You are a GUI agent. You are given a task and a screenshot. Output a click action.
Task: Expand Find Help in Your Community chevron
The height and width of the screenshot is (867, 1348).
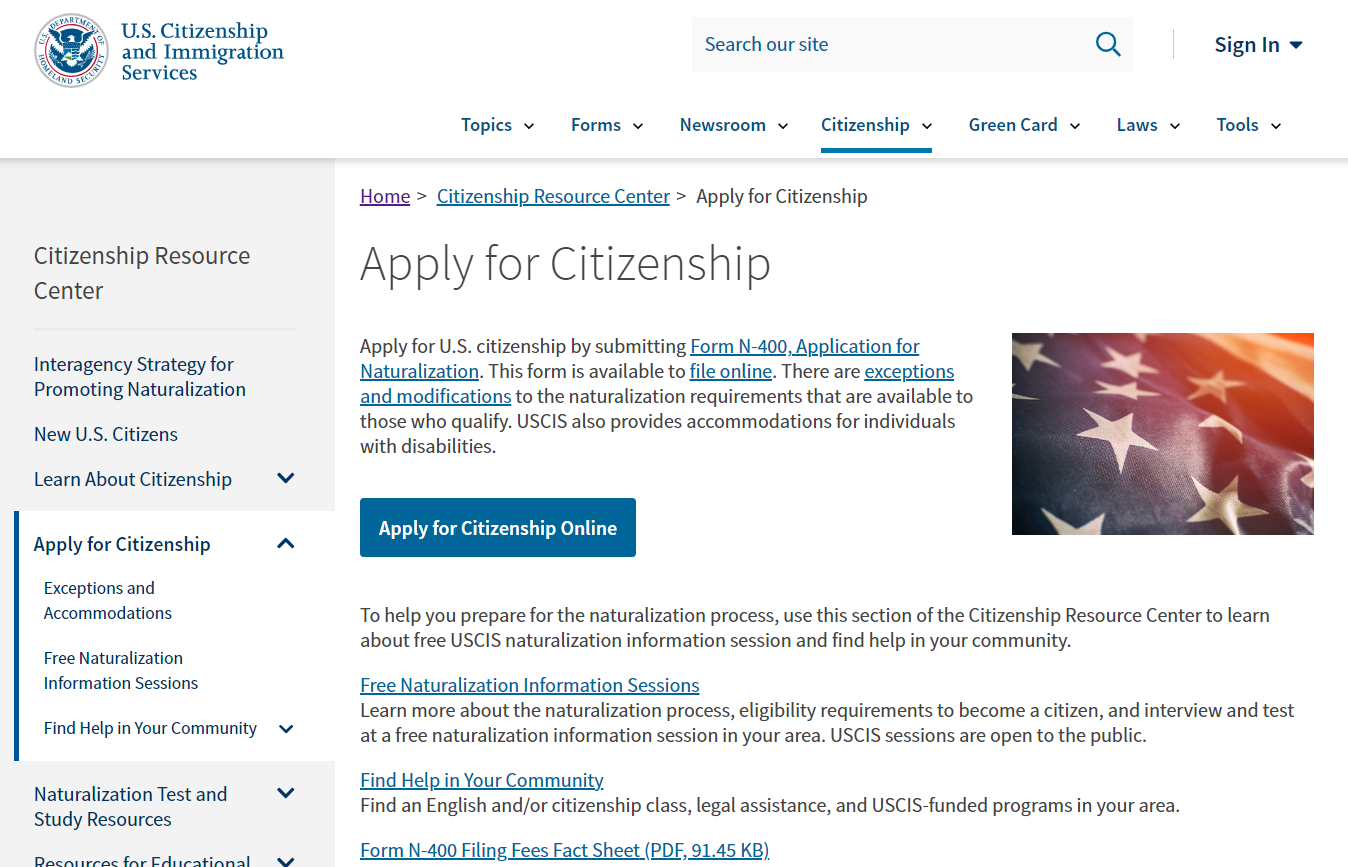tap(286, 729)
